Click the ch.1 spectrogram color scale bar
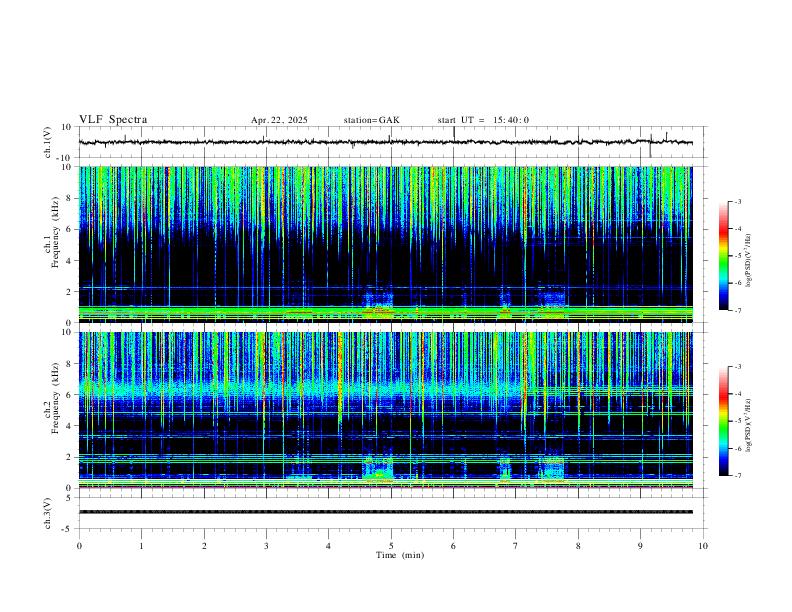The width and height of the screenshot is (792, 612). pos(724,256)
